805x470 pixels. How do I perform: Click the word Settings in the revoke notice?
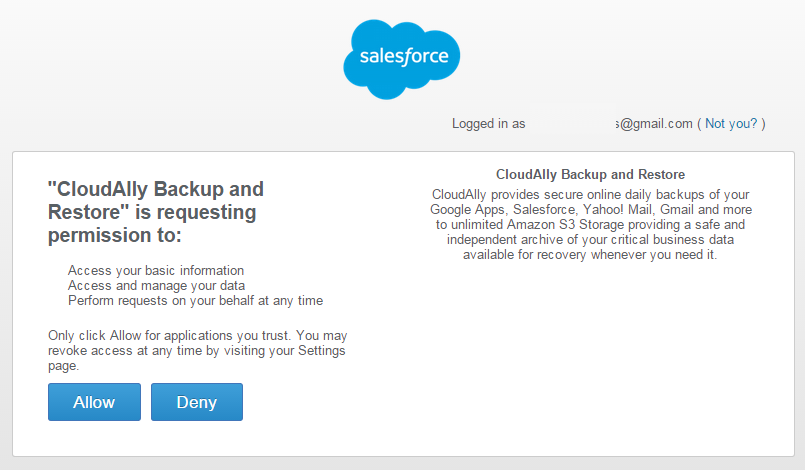322,350
